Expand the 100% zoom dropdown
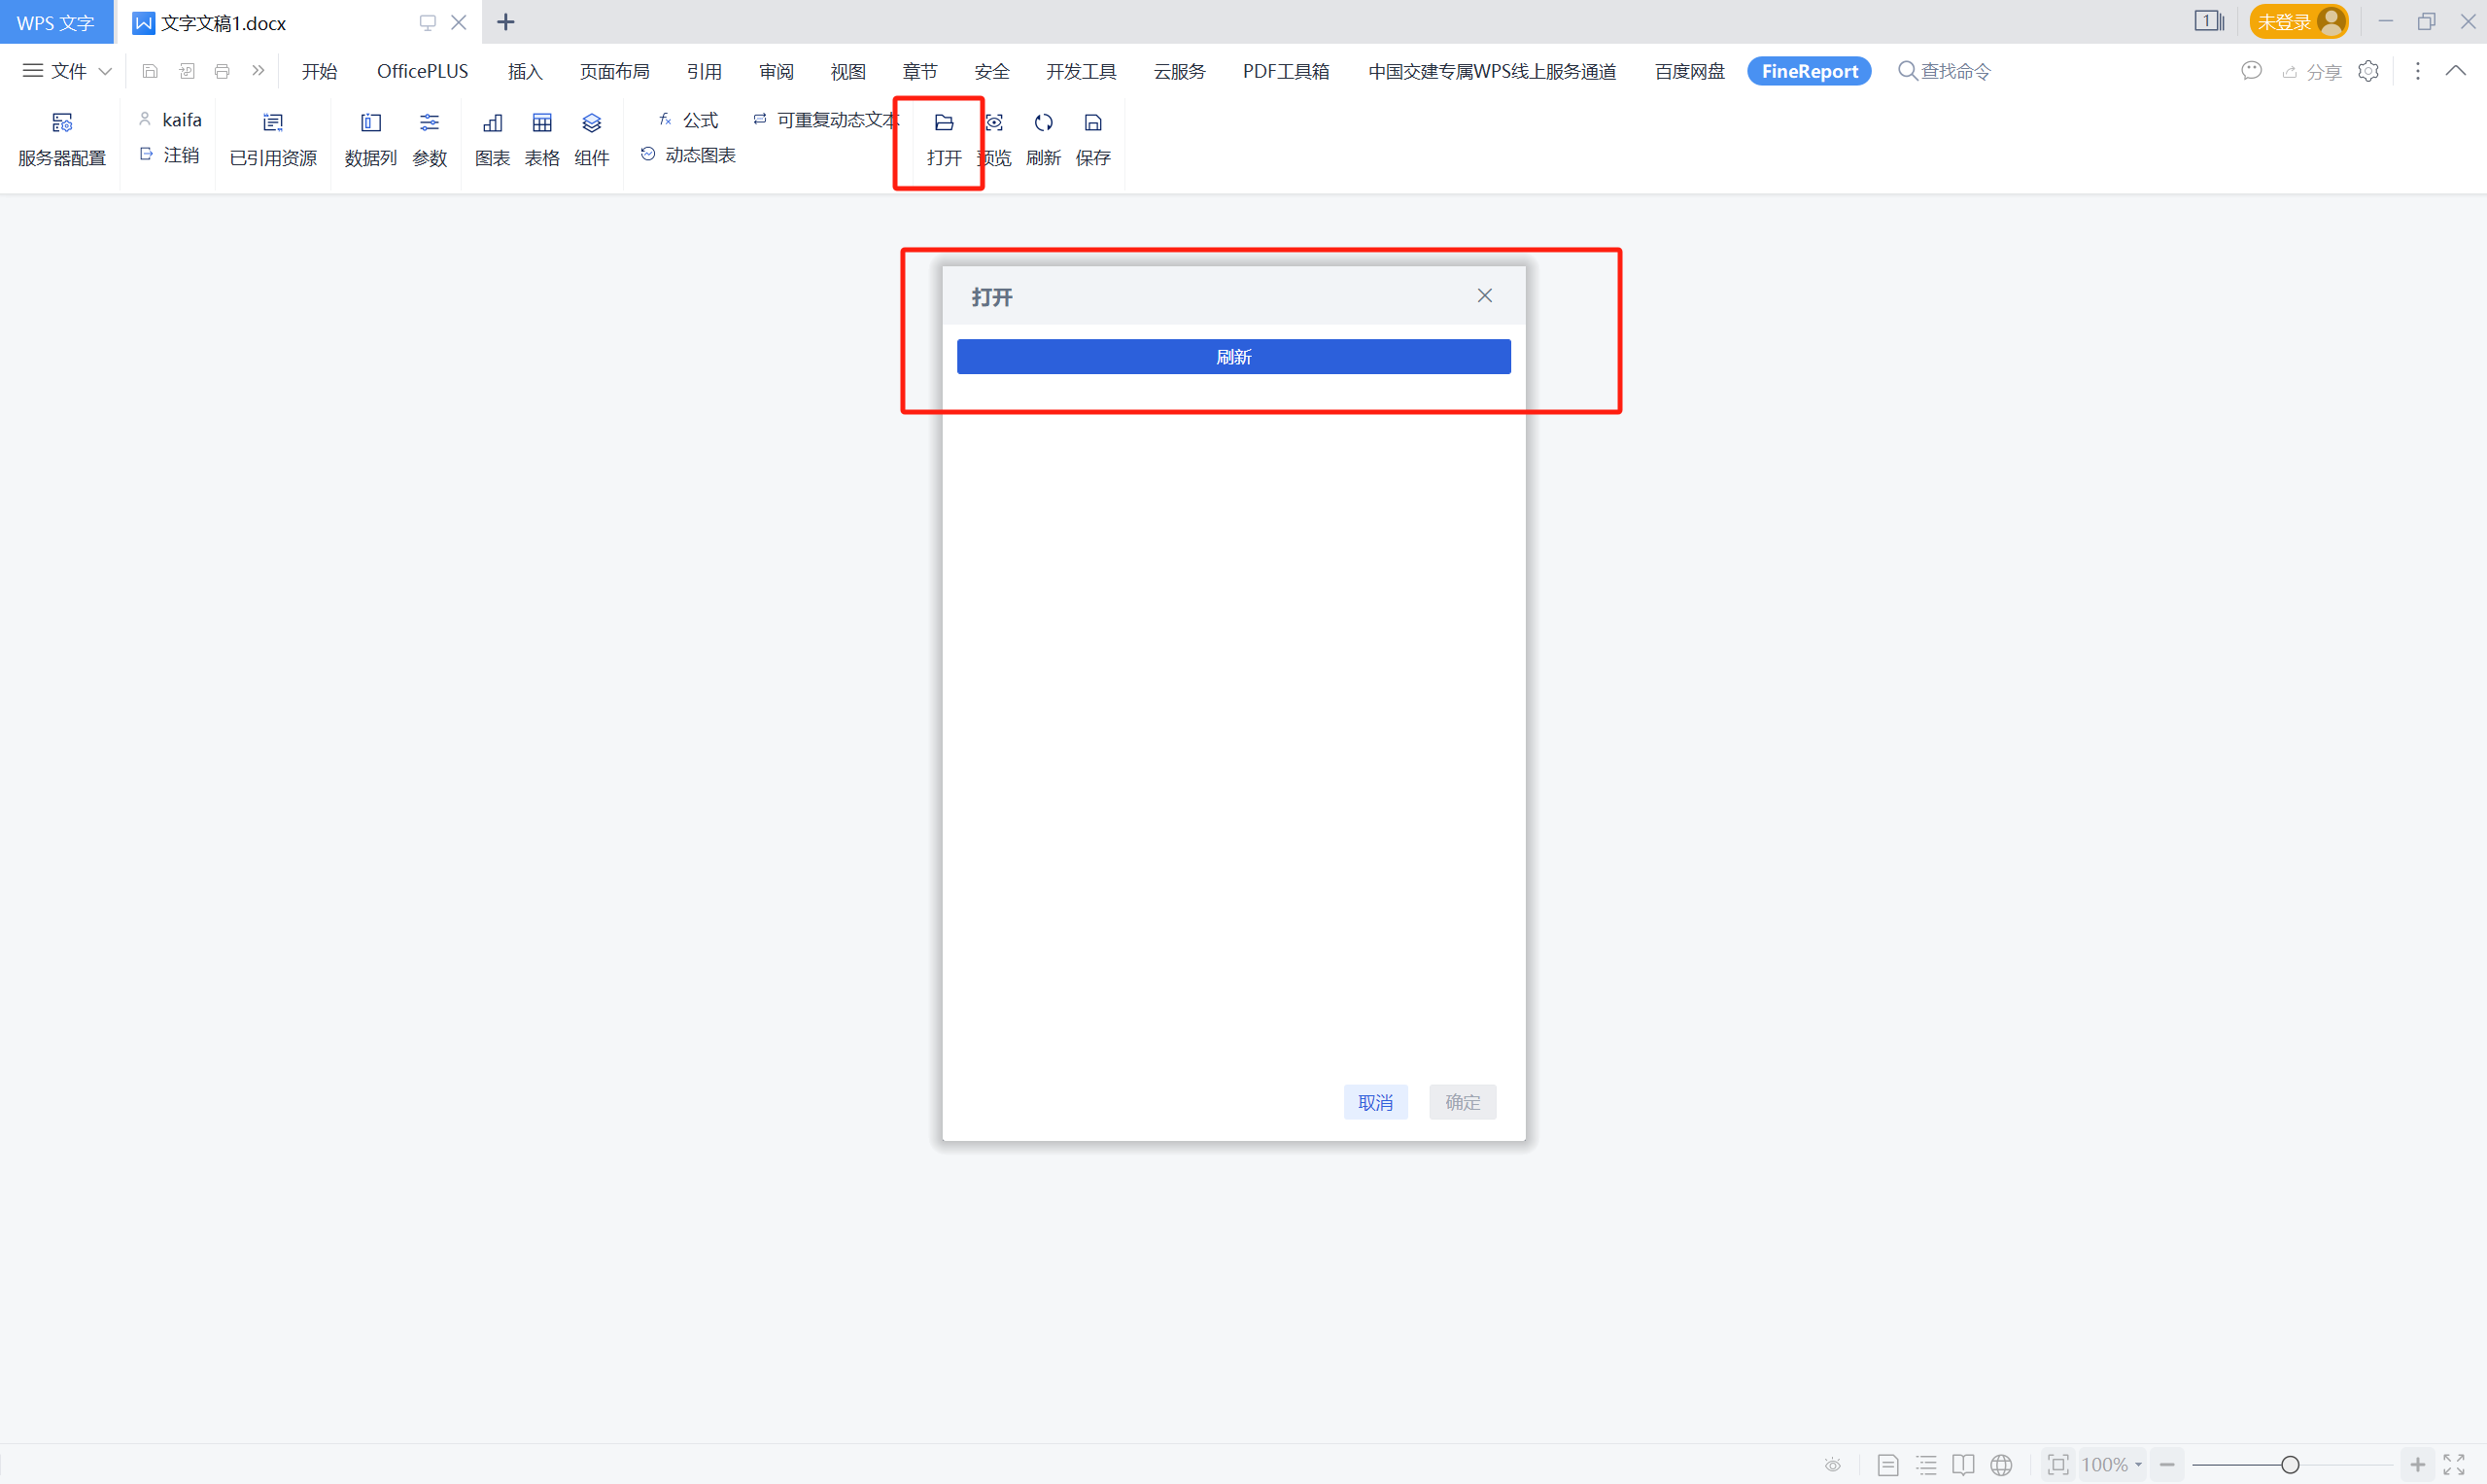 pos(2138,1465)
